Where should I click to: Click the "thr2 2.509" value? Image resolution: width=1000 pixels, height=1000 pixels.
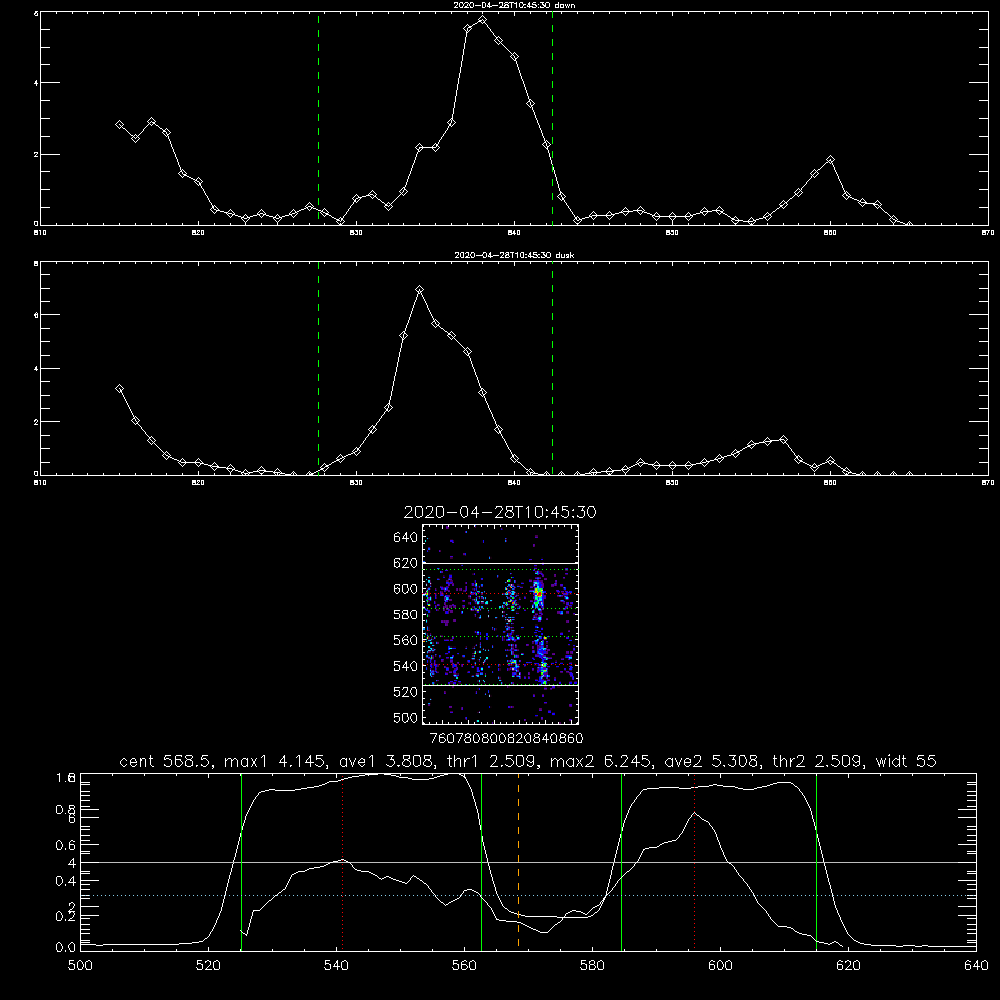(x=818, y=761)
